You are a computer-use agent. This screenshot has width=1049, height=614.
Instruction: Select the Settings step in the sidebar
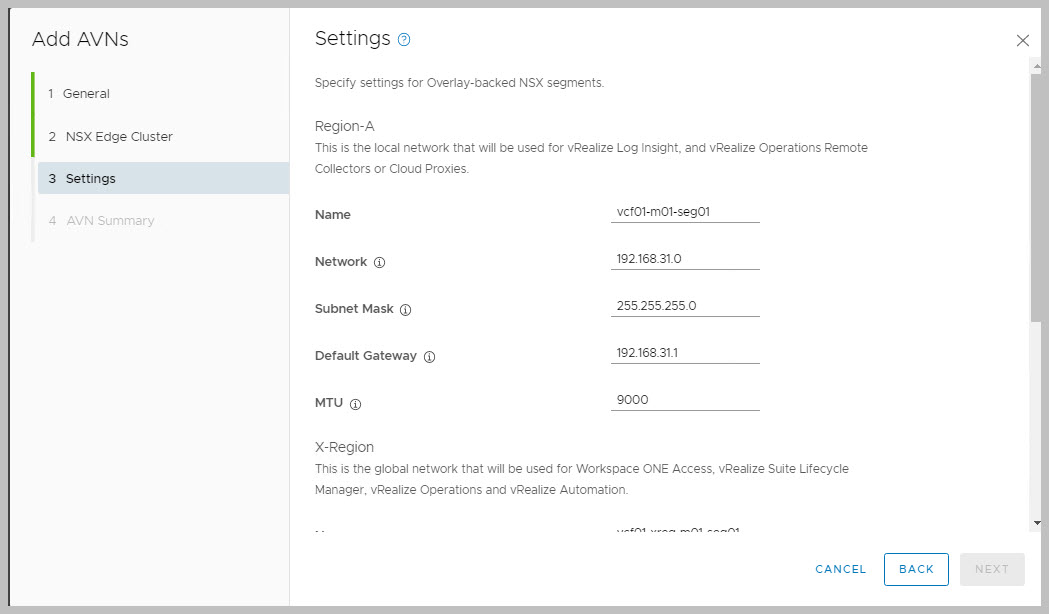tap(90, 179)
